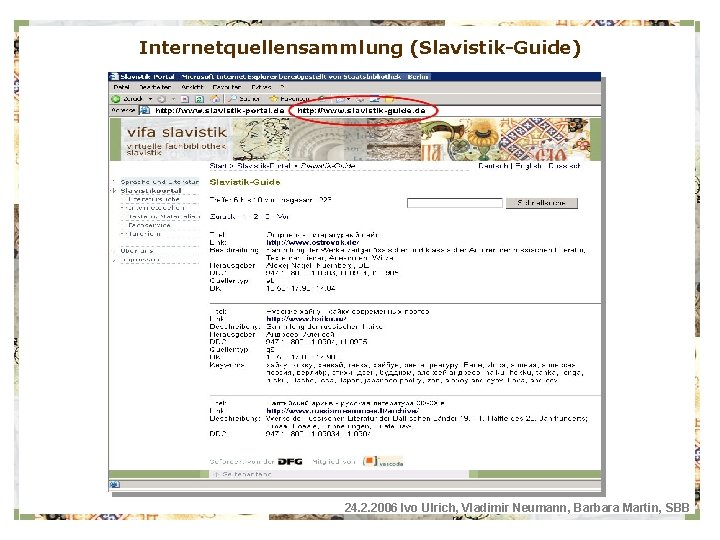Click the Vor next-page link
This screenshot has width=720, height=540.
click(x=283, y=216)
